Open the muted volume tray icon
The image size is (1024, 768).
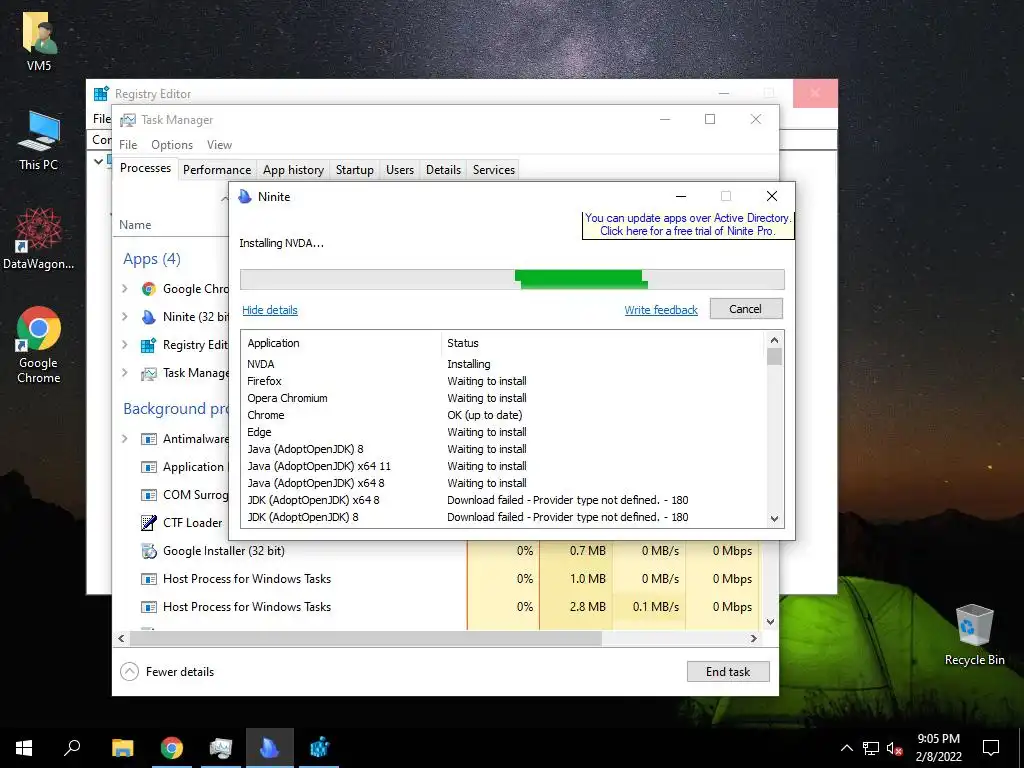pos(894,748)
